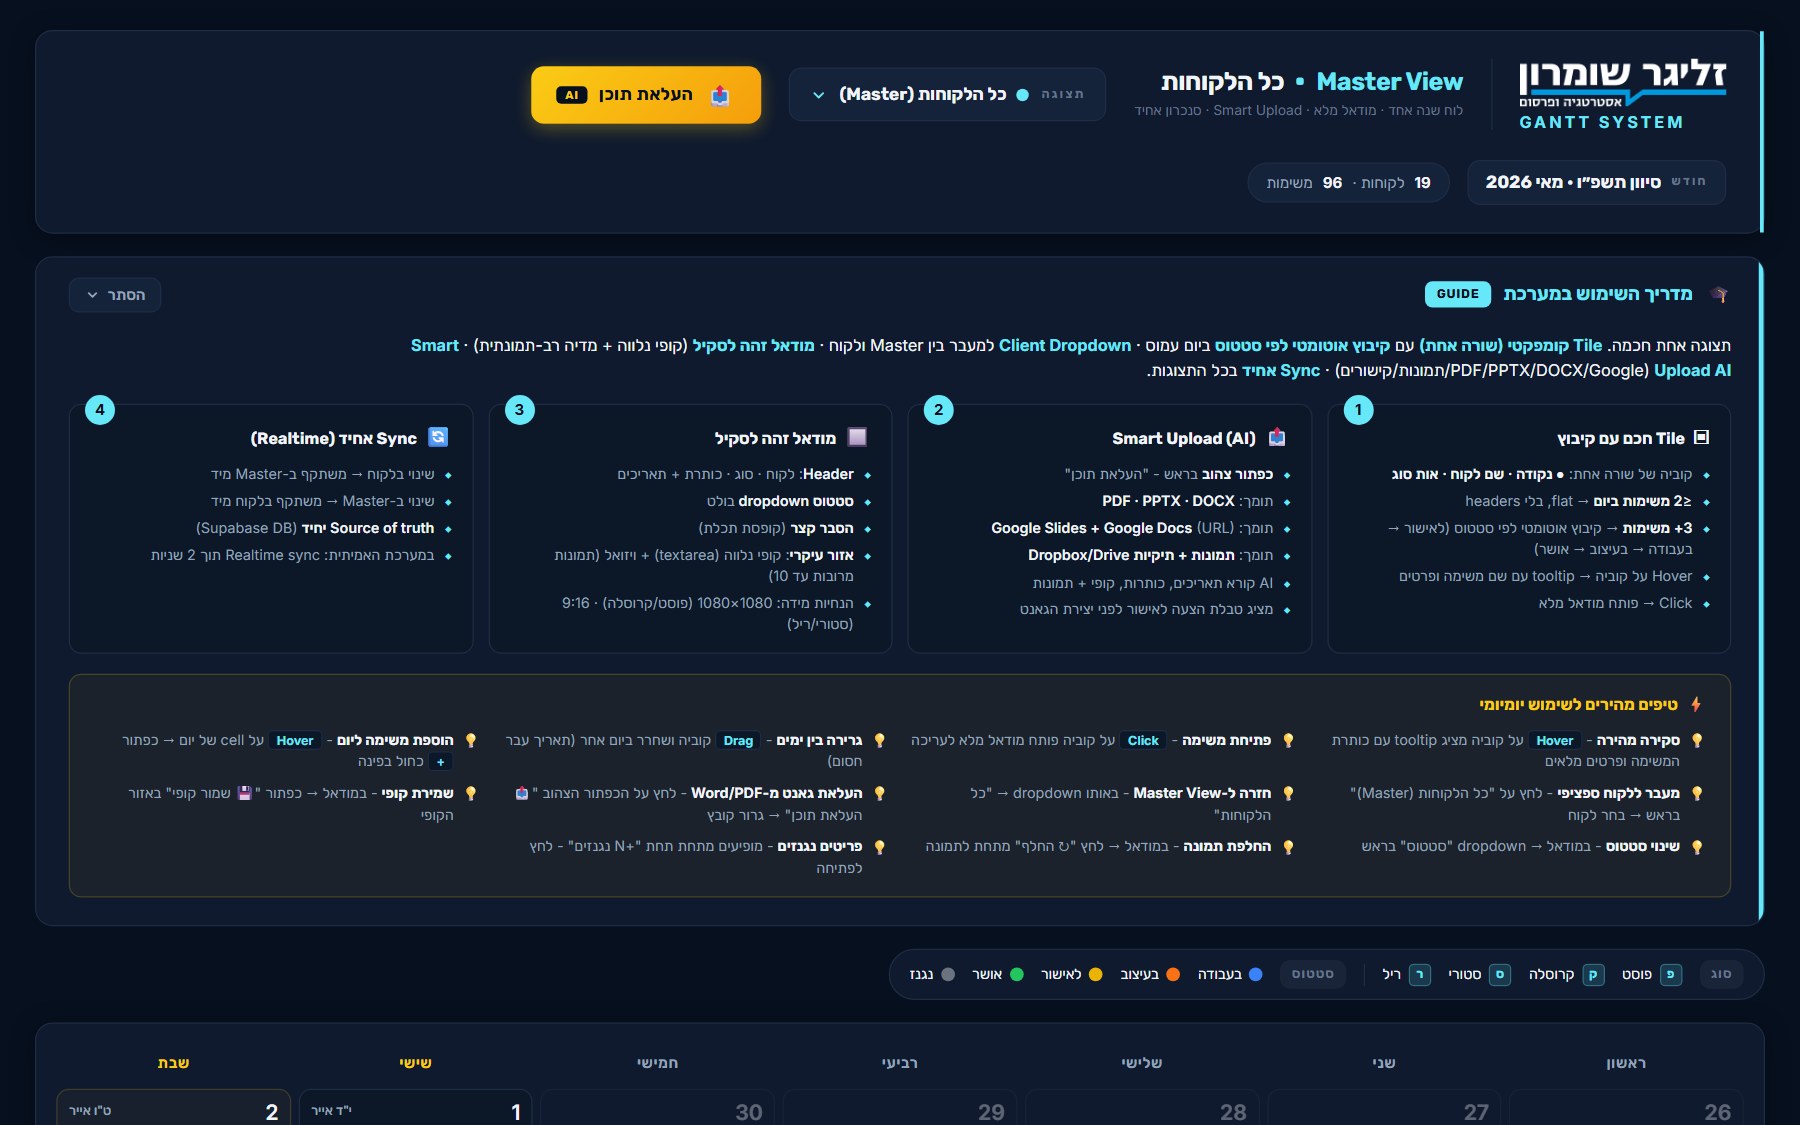This screenshot has width=1800, height=1125.
Task: Click the yellow 'לאישור' status dot
Action: (1095, 974)
